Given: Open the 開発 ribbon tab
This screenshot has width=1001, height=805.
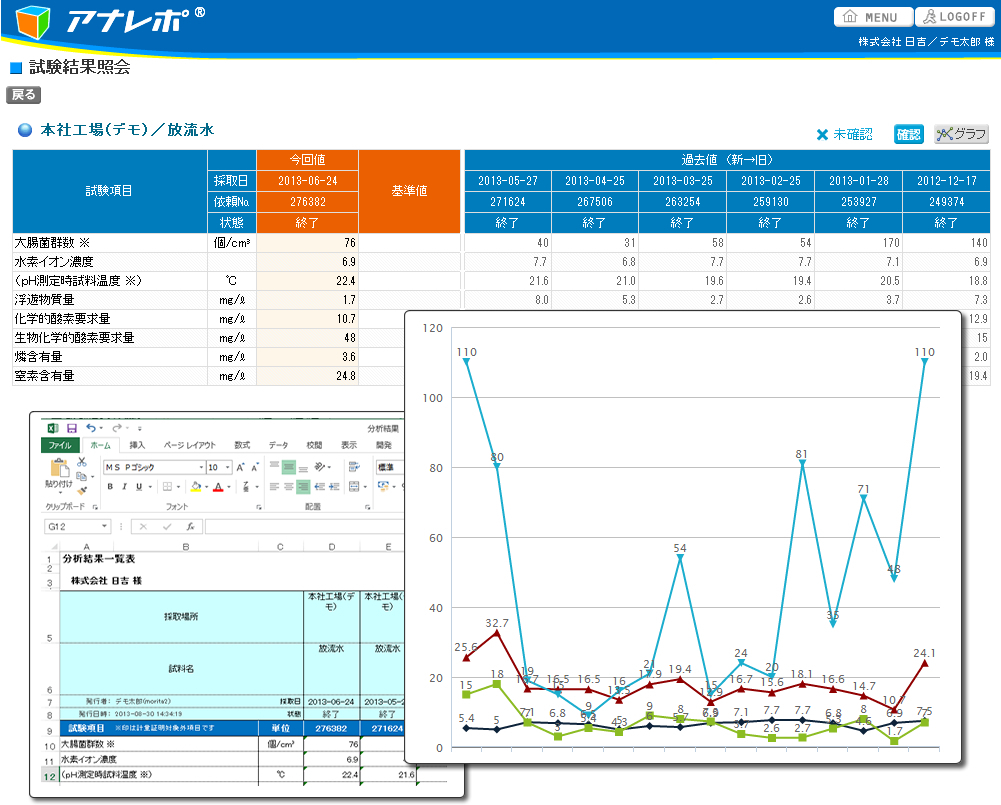Looking at the screenshot, I should pos(383,445).
